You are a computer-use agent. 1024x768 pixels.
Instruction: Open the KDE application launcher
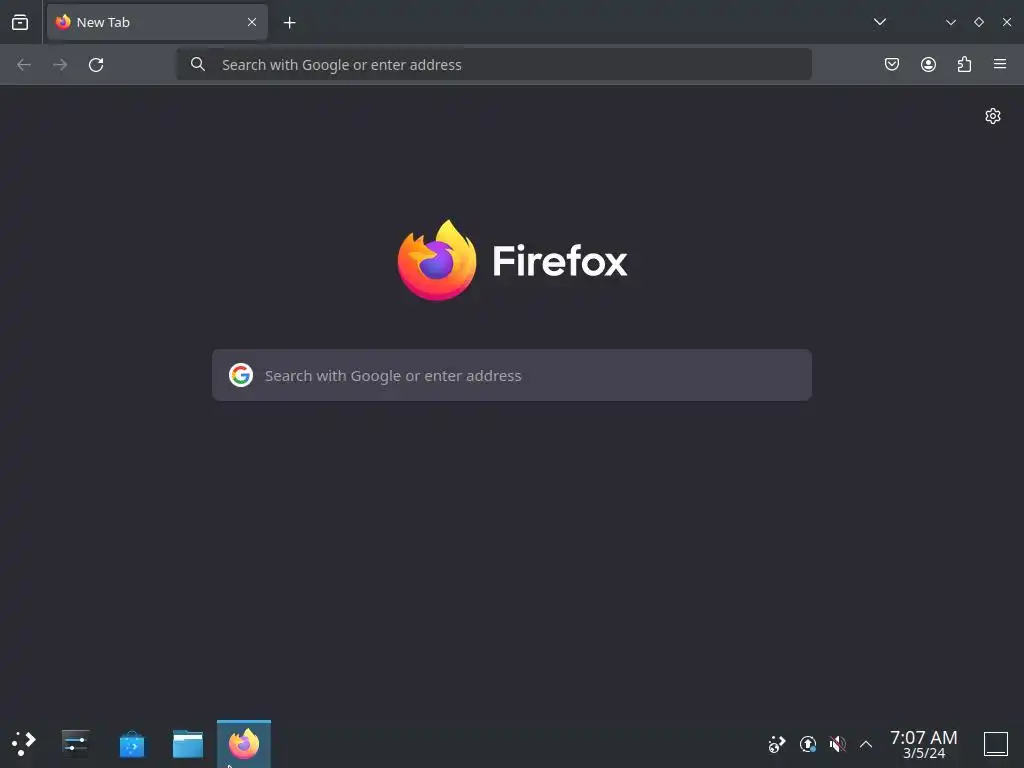point(24,743)
